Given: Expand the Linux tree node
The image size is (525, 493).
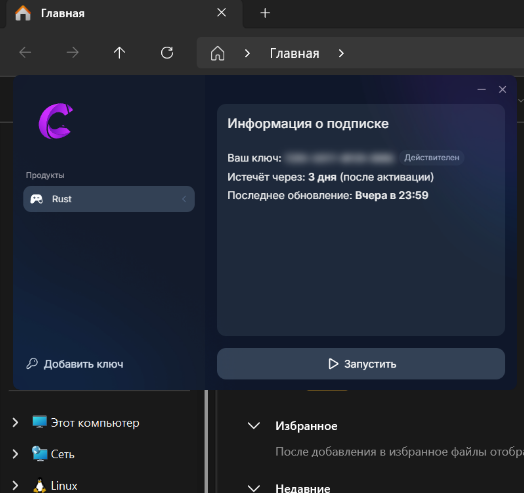Looking at the screenshot, I should [15, 485].
